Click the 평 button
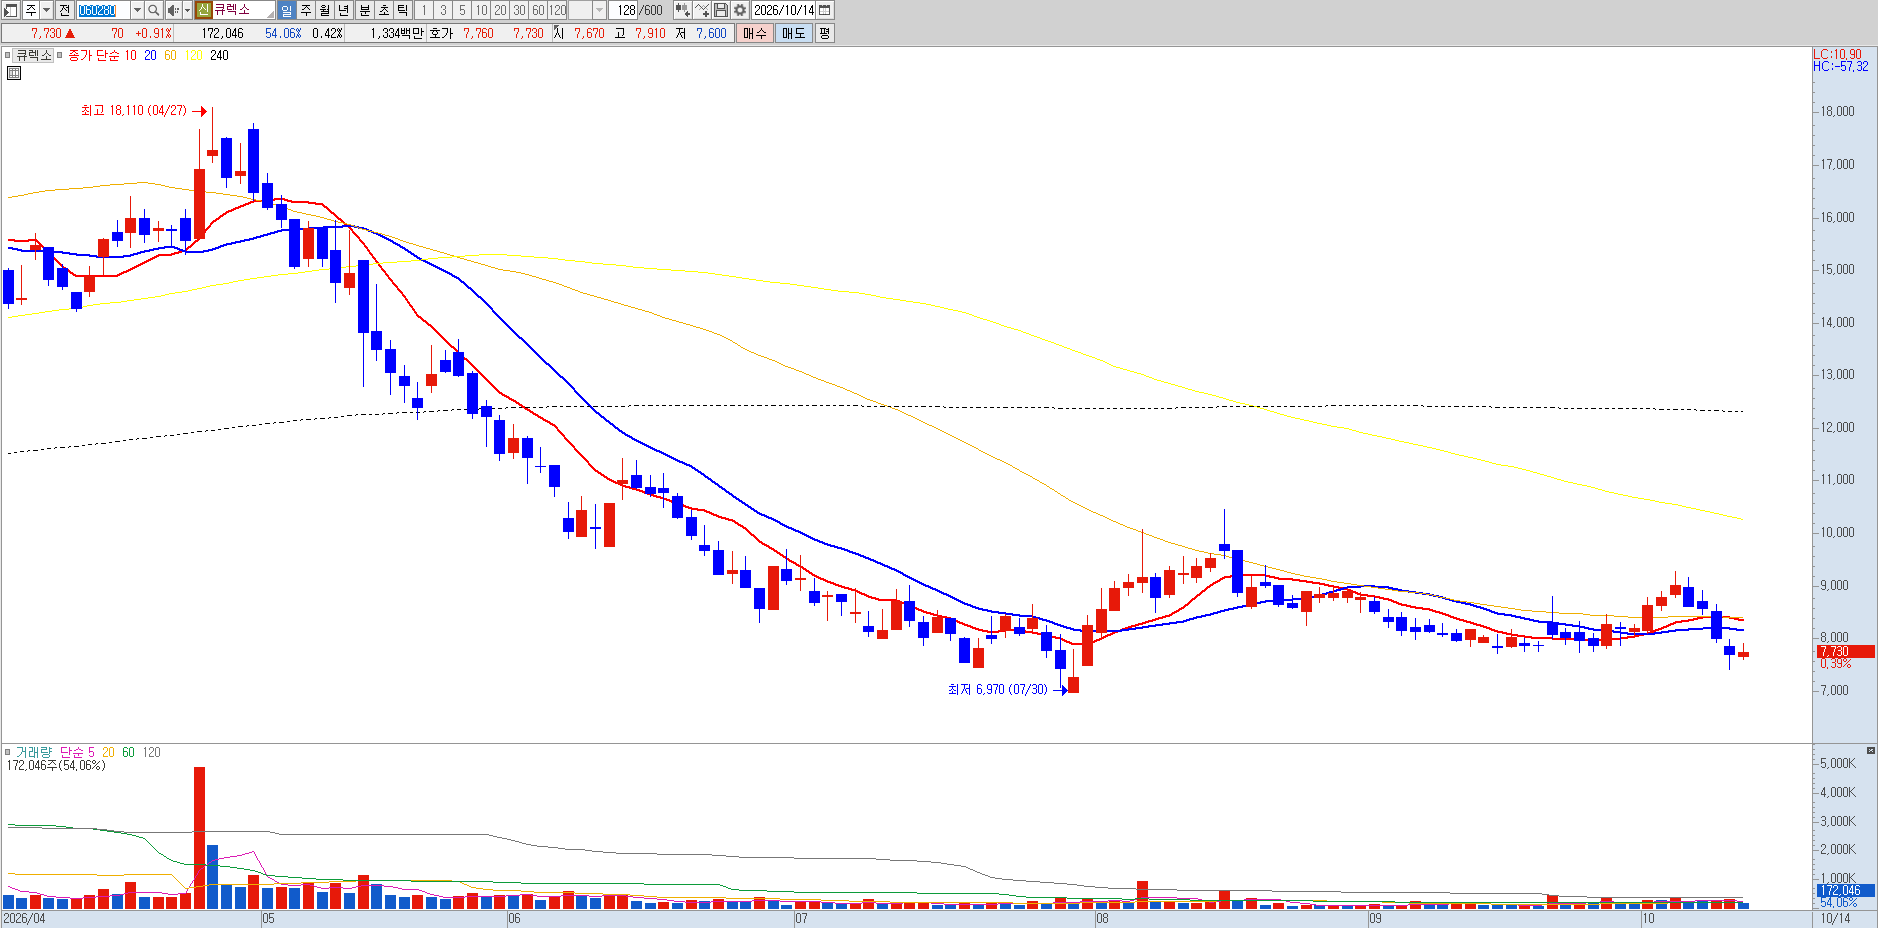 [x=824, y=33]
